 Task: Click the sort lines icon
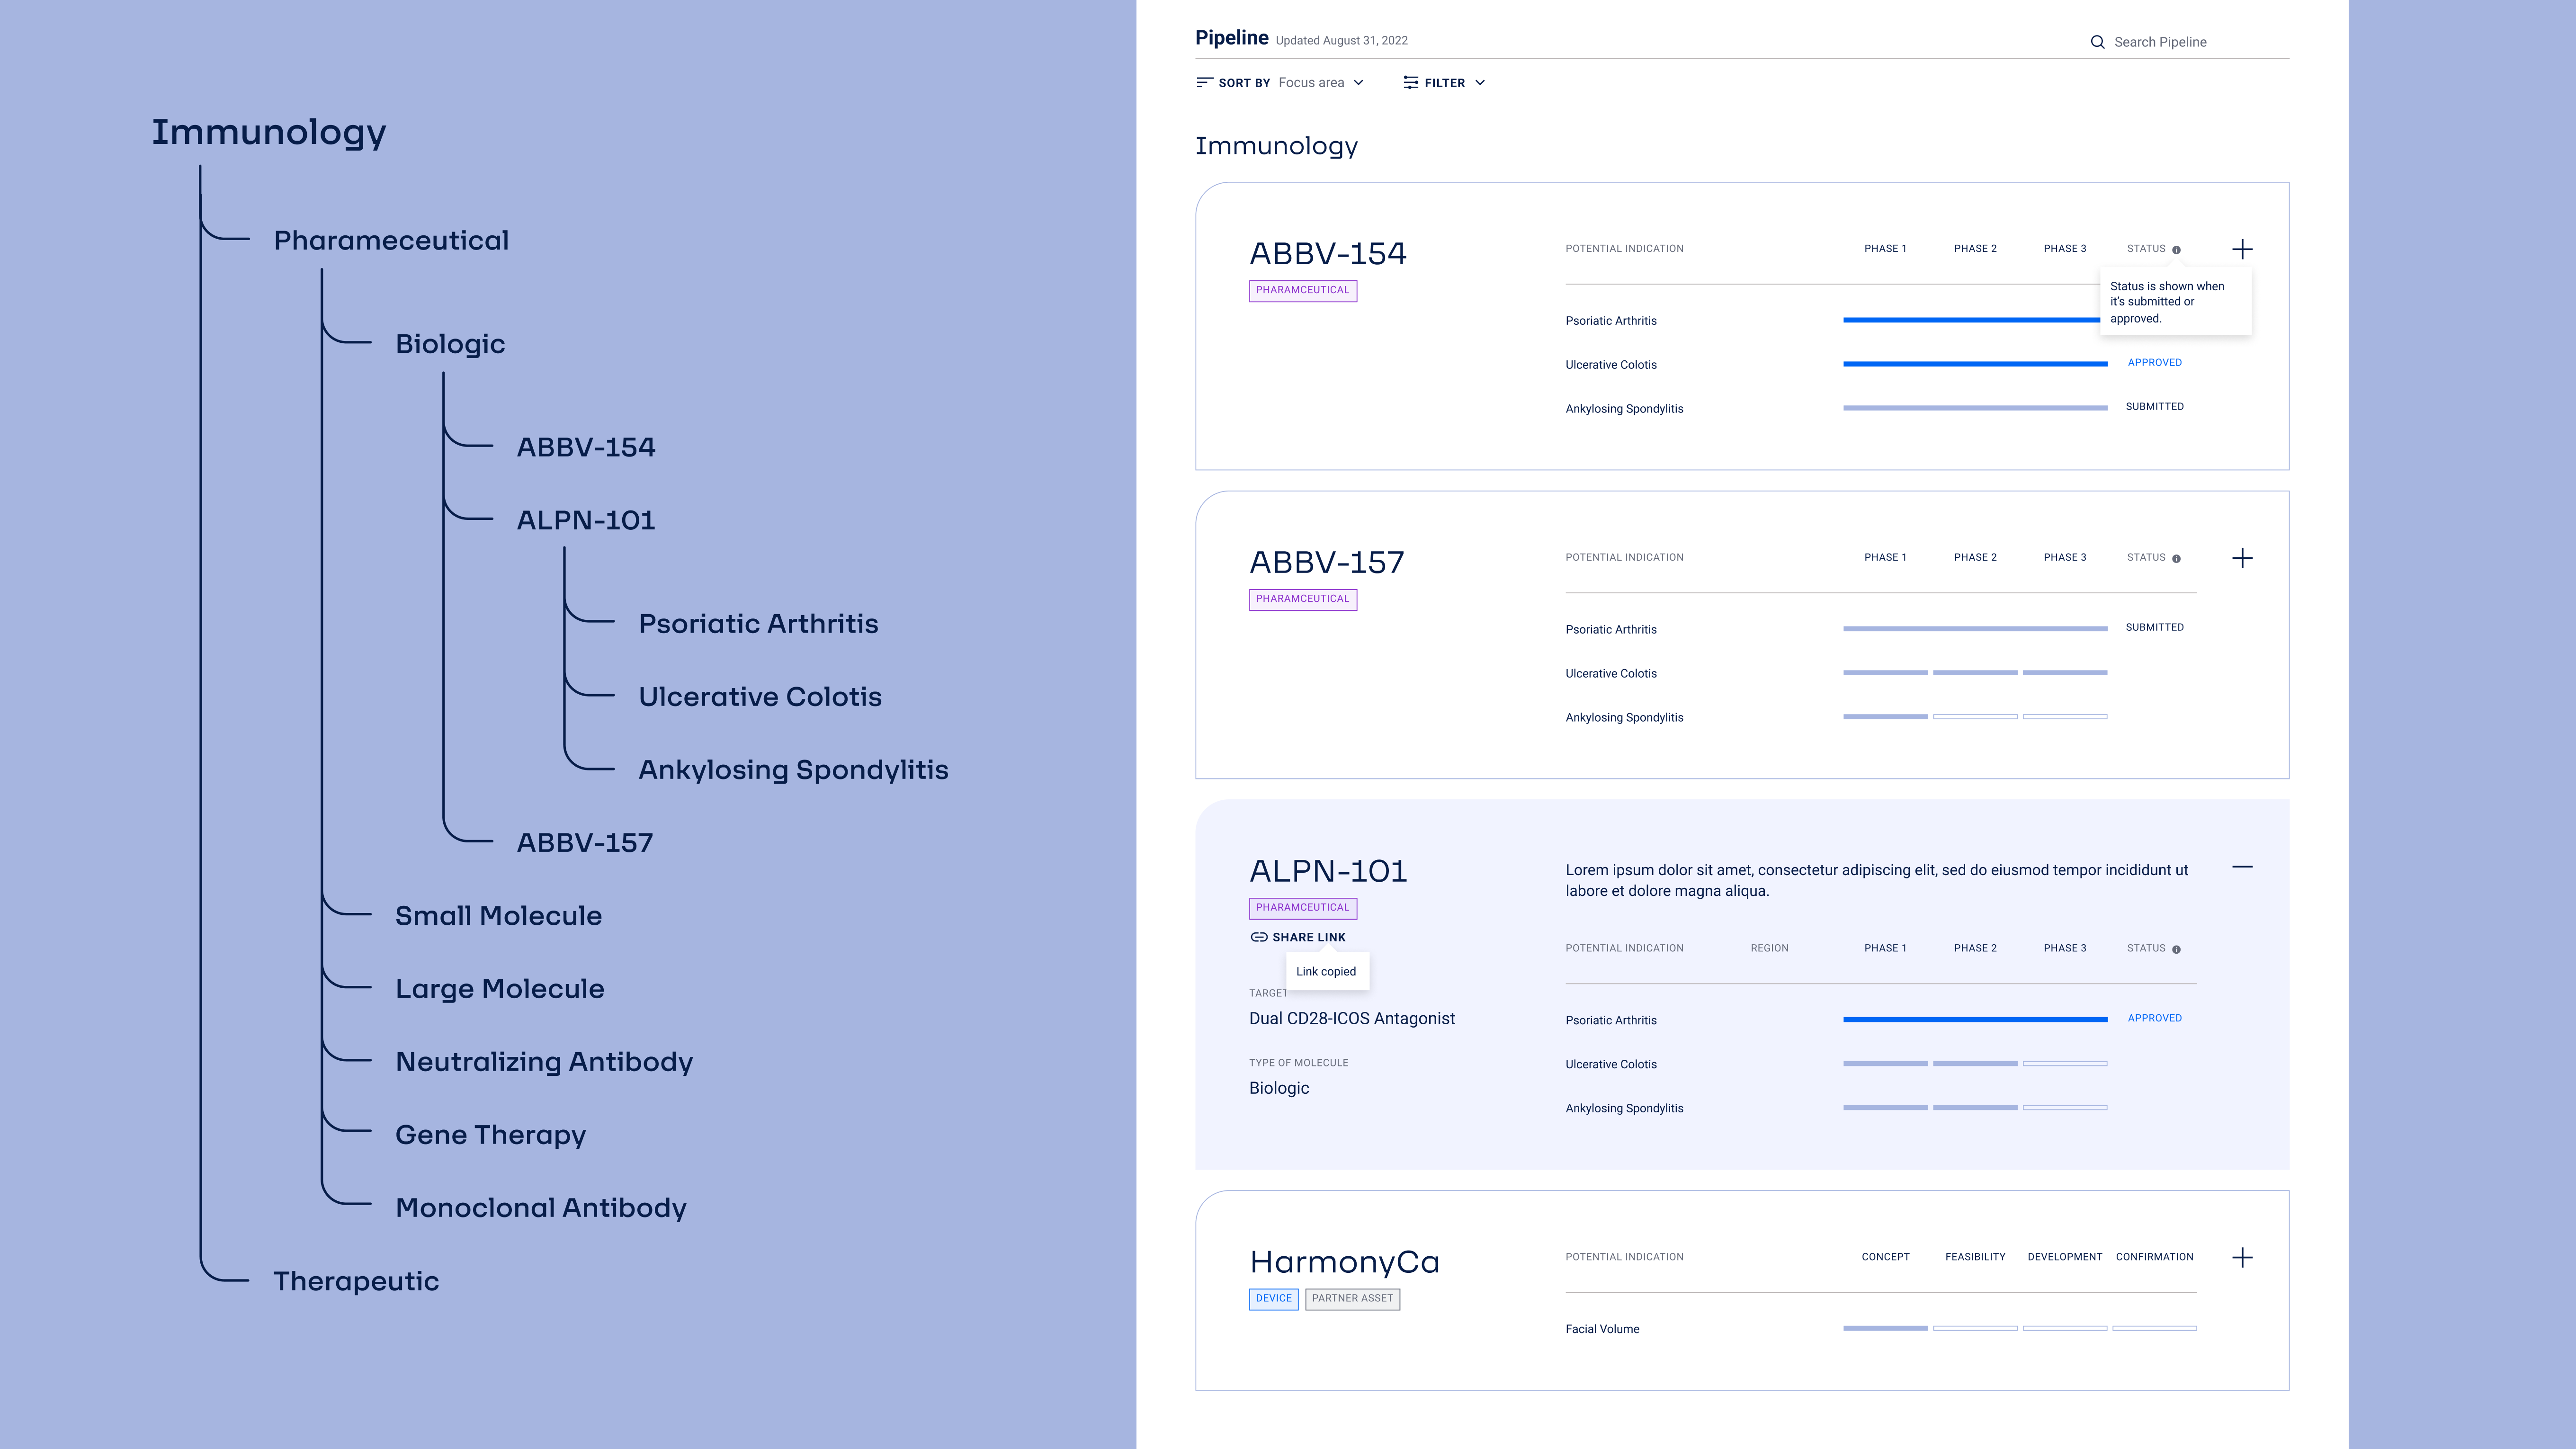tap(1205, 83)
